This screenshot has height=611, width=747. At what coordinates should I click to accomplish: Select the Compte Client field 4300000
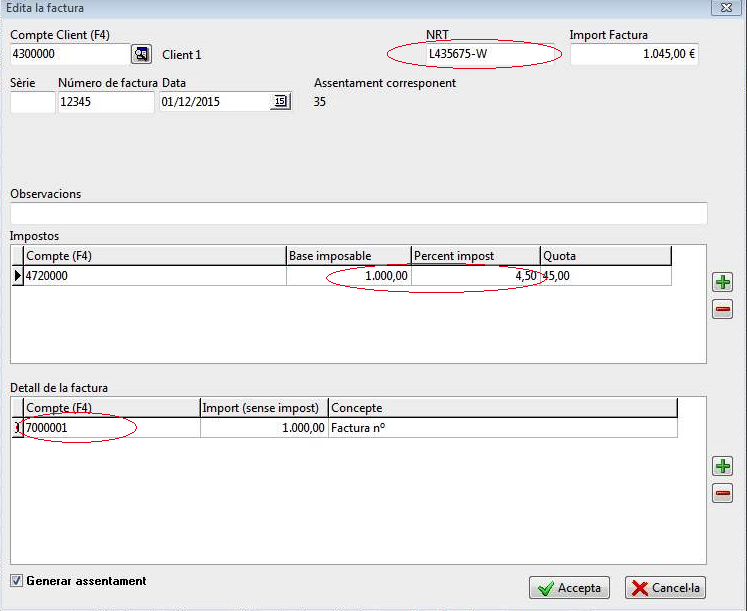tap(70, 54)
